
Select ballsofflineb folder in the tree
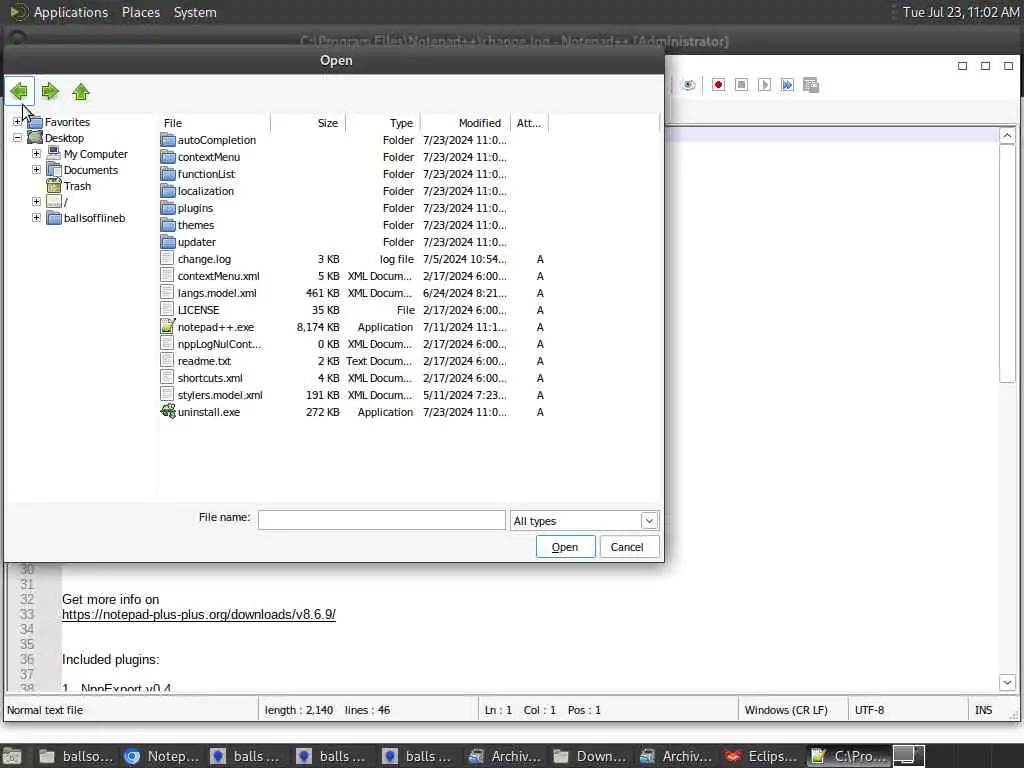tap(94, 218)
